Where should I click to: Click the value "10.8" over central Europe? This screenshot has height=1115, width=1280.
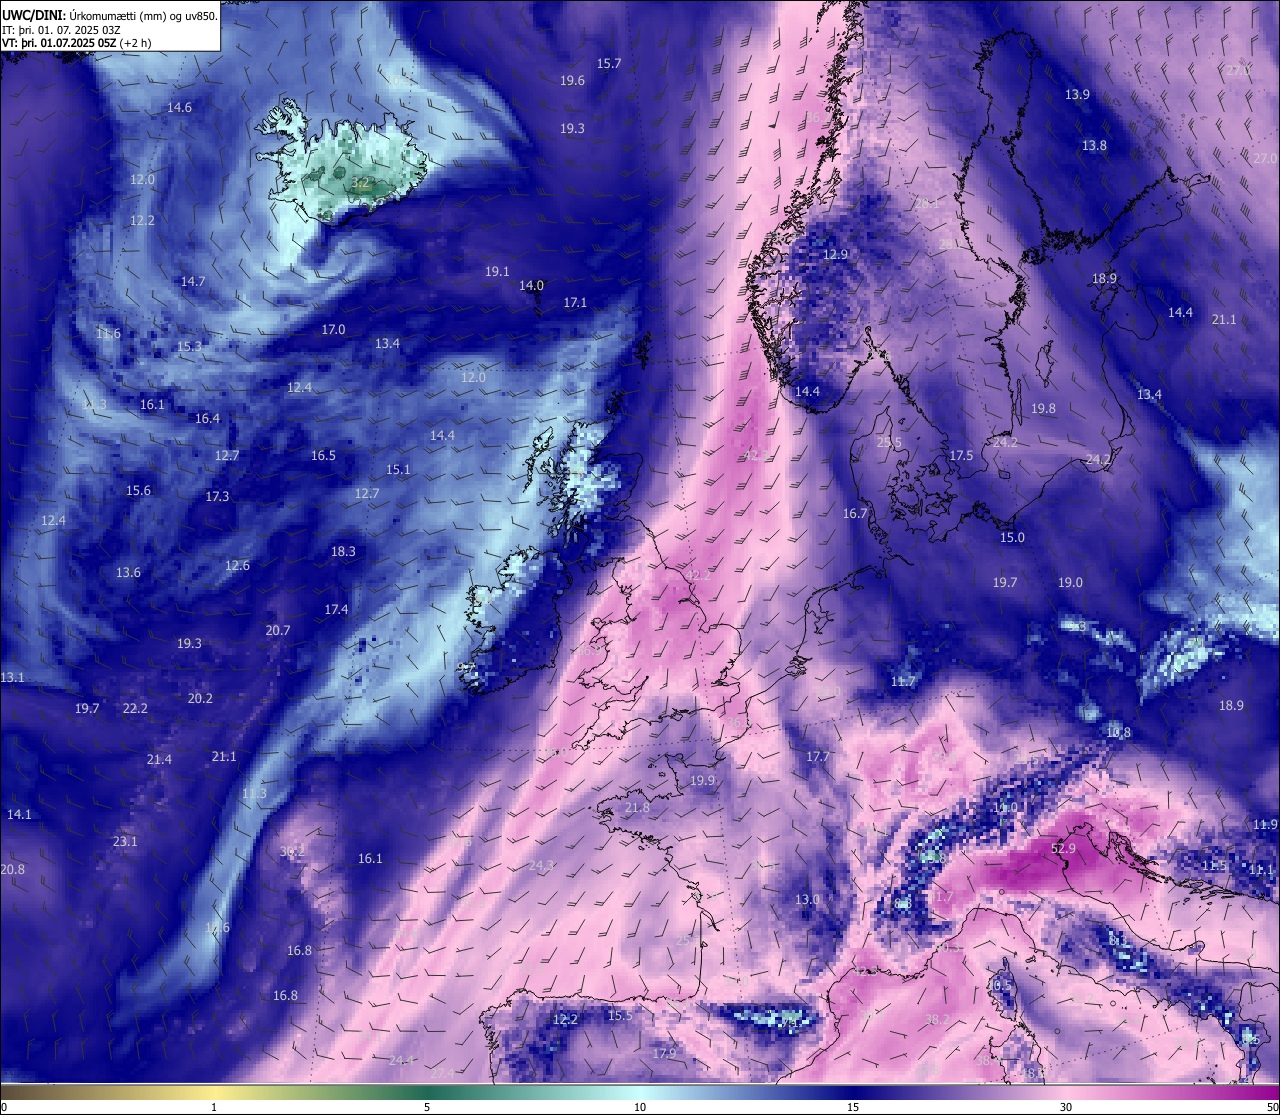(x=1118, y=732)
